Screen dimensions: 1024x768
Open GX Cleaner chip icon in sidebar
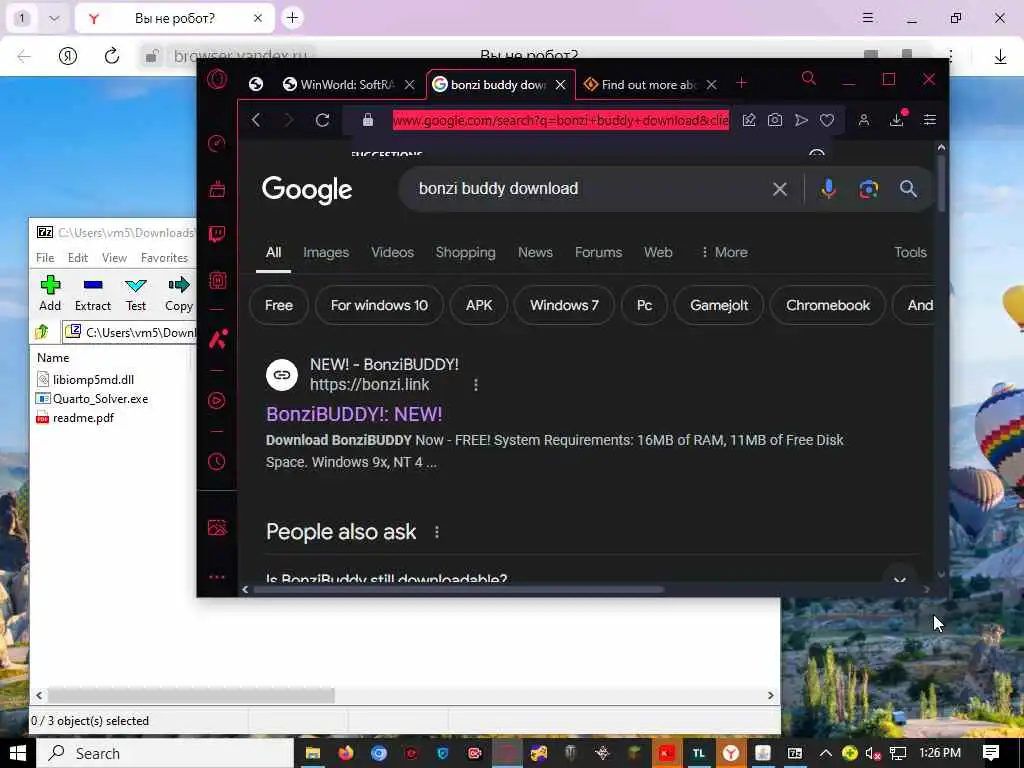217,281
